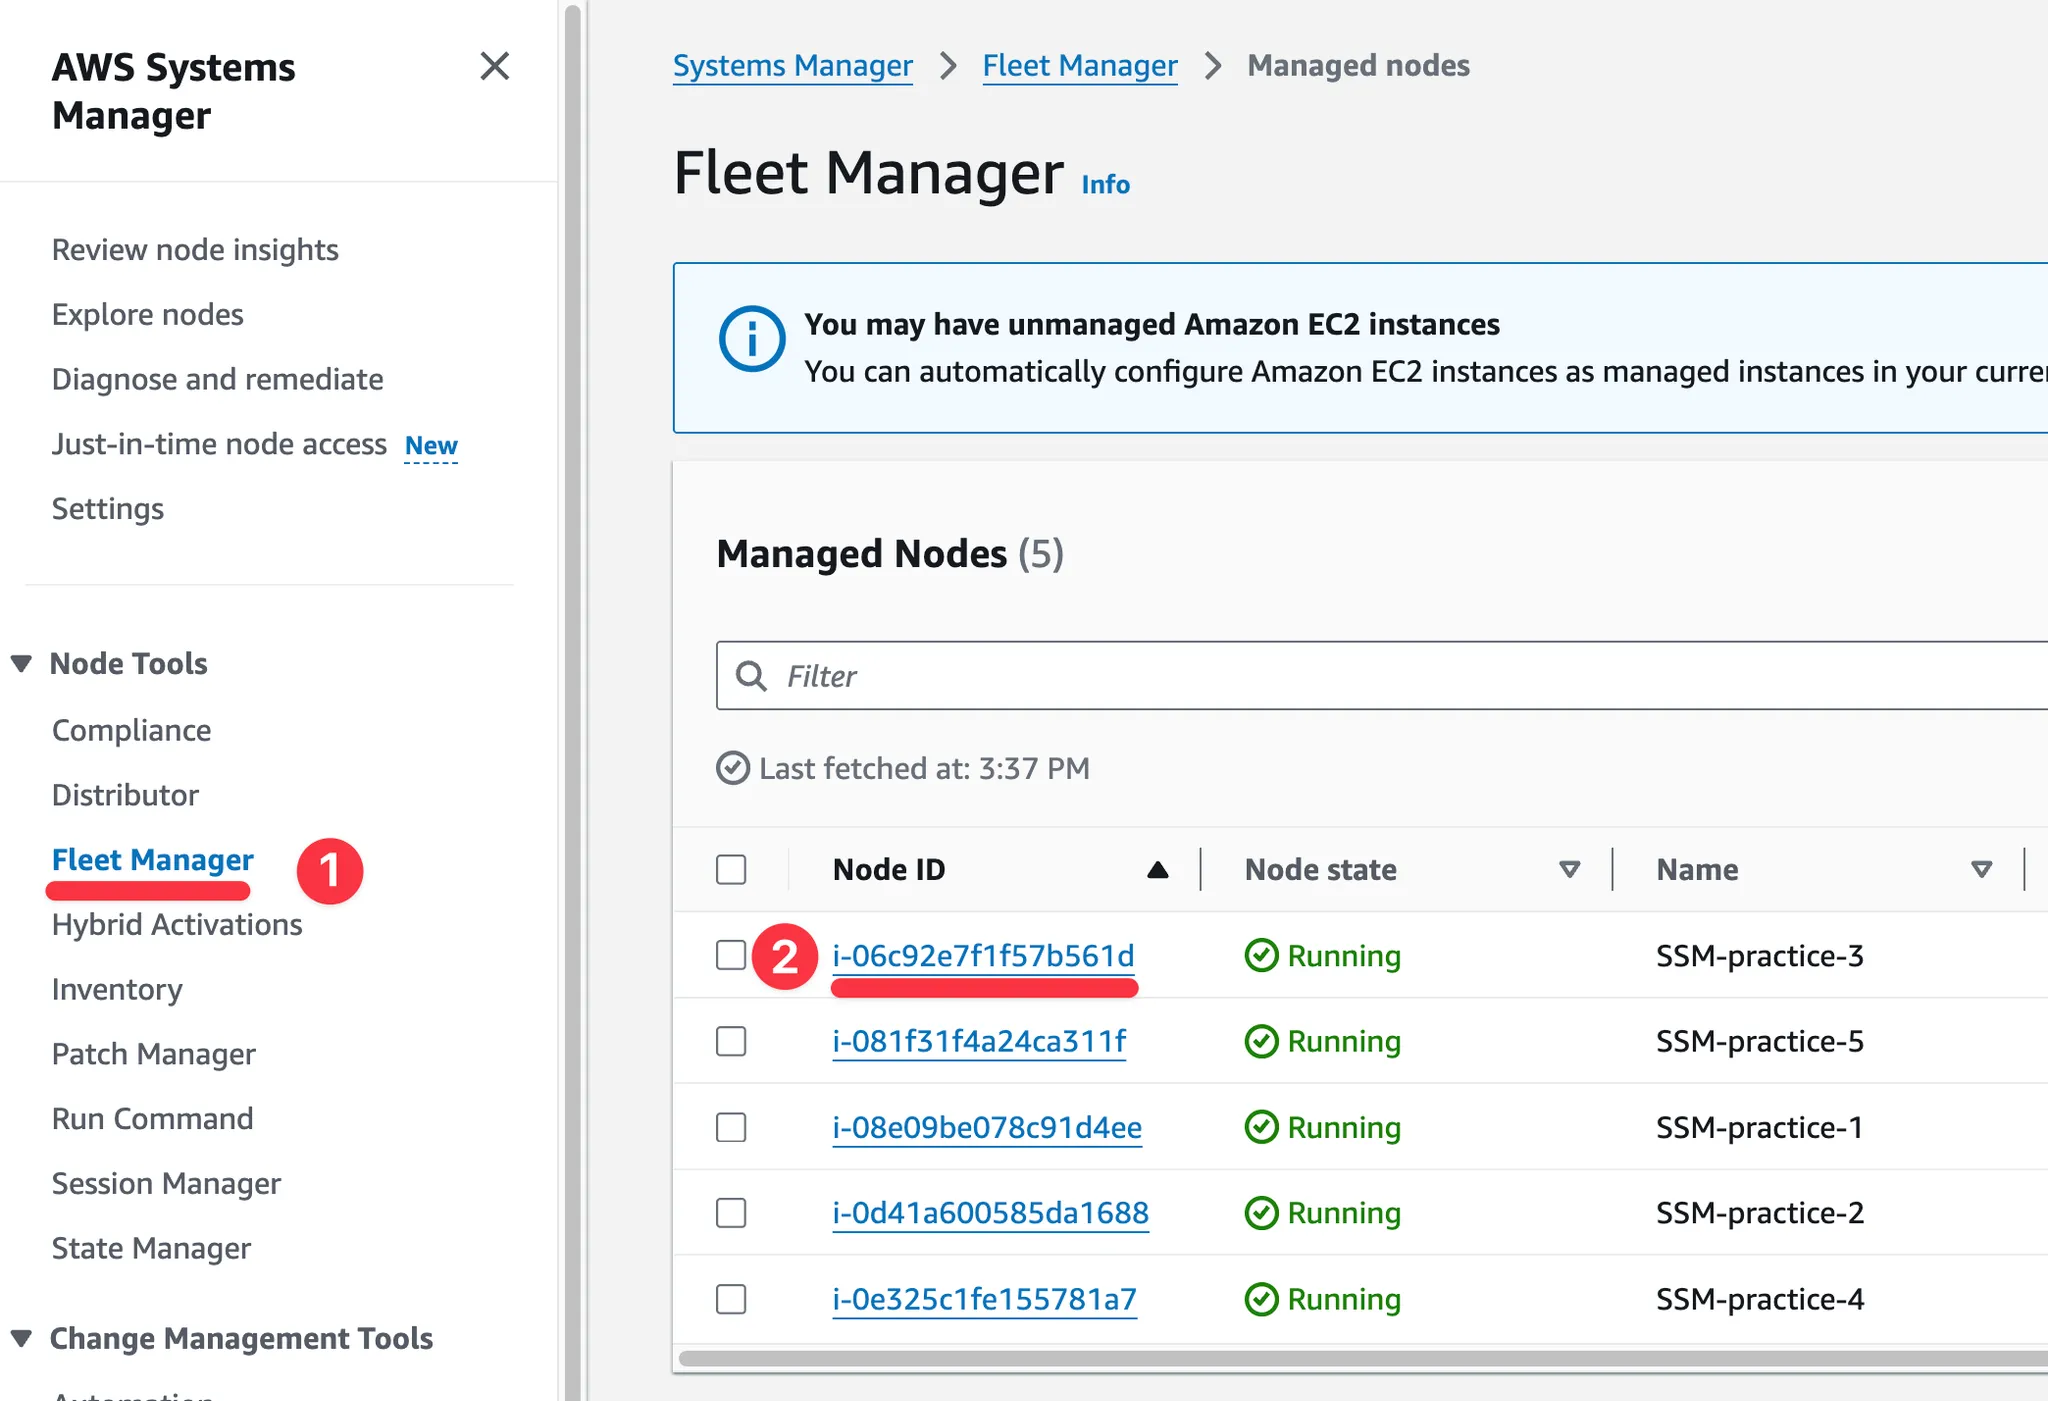2048x1401 pixels.
Task: Check the box for node i-081f31f4a24ca311f
Action: click(x=731, y=1042)
